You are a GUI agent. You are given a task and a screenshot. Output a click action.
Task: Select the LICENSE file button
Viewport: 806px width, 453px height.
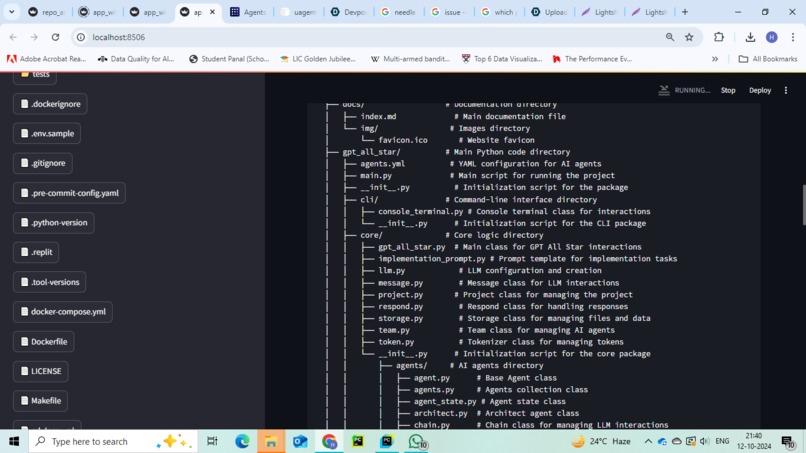click(x=41, y=371)
